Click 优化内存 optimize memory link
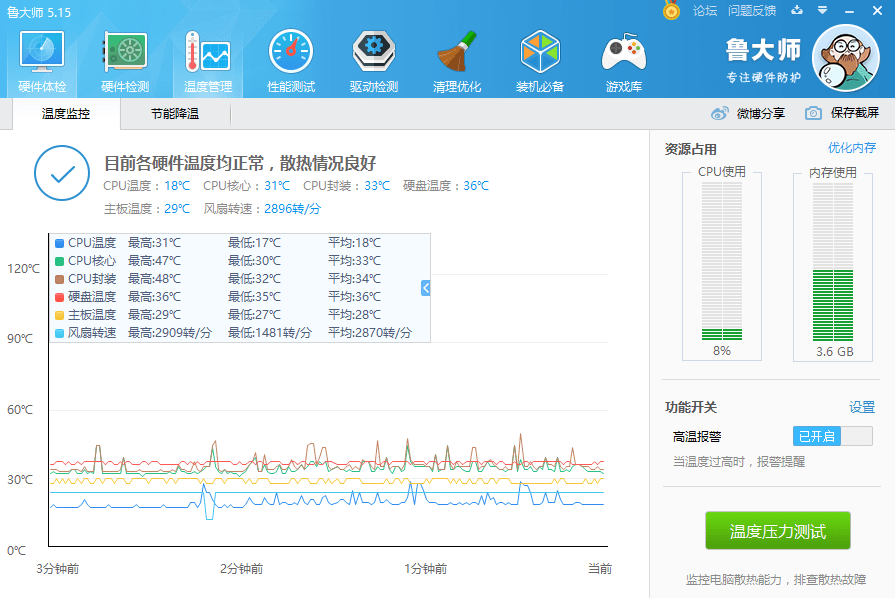 point(852,148)
